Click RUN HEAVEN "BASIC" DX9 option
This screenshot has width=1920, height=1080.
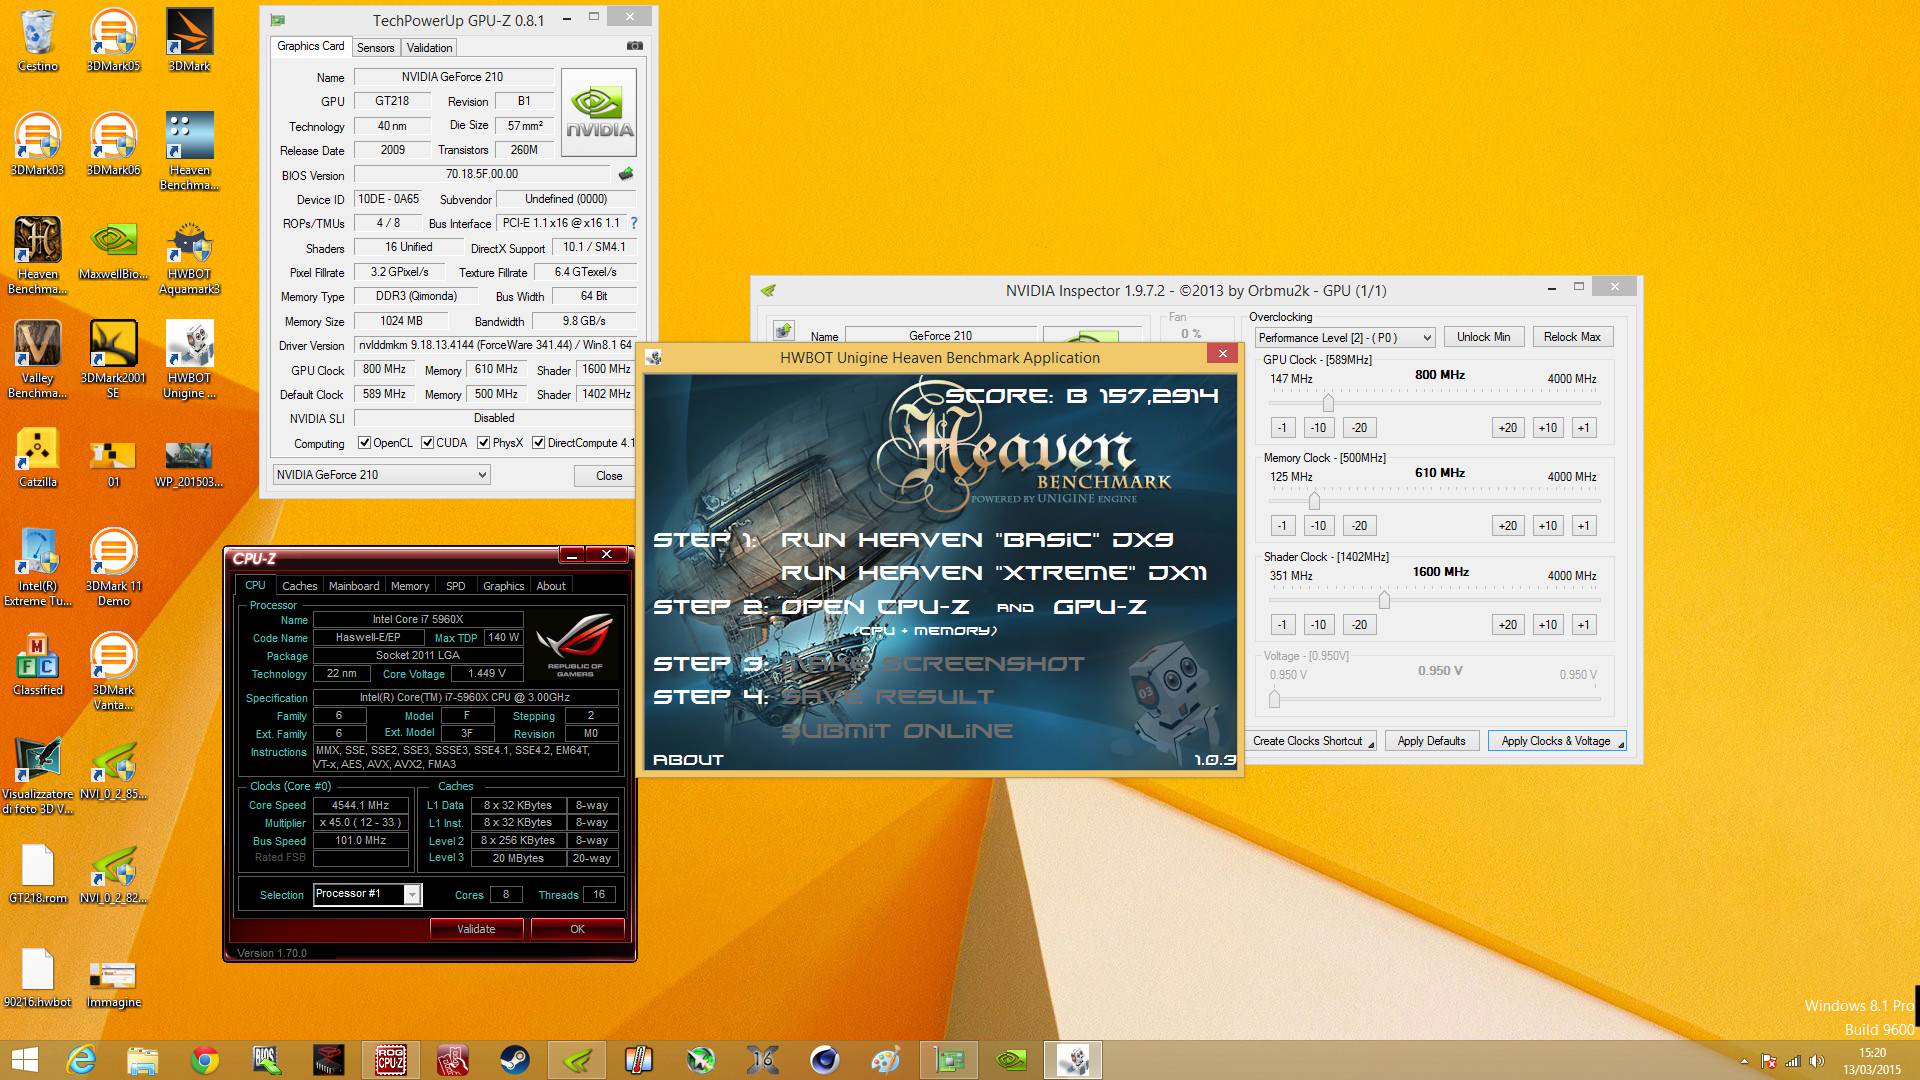click(977, 540)
